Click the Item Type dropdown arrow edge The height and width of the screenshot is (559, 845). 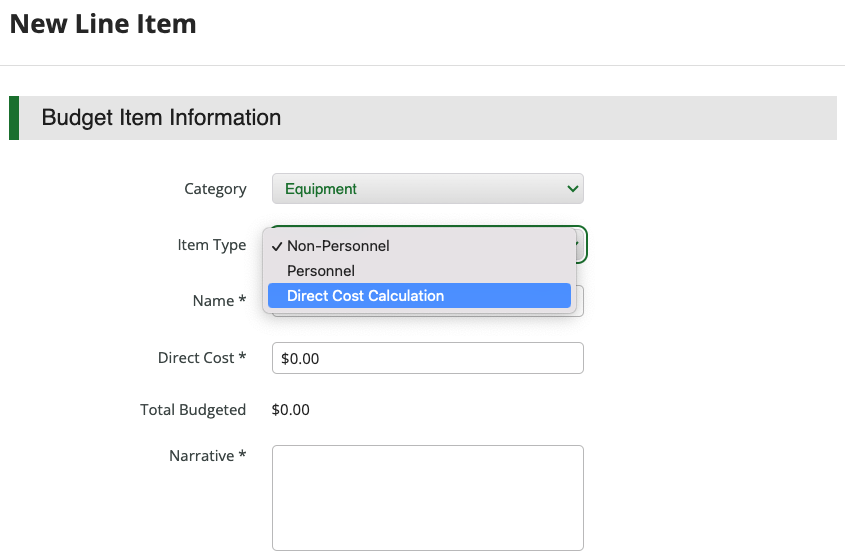click(581, 245)
